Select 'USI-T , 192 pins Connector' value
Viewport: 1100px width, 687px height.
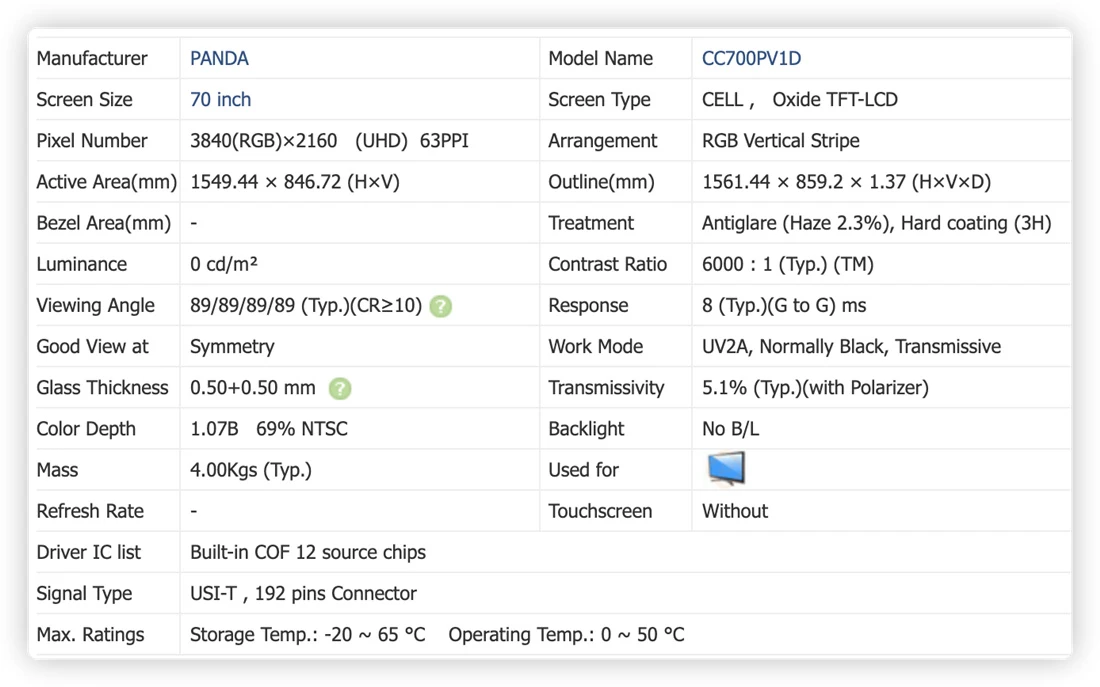tap(303, 594)
